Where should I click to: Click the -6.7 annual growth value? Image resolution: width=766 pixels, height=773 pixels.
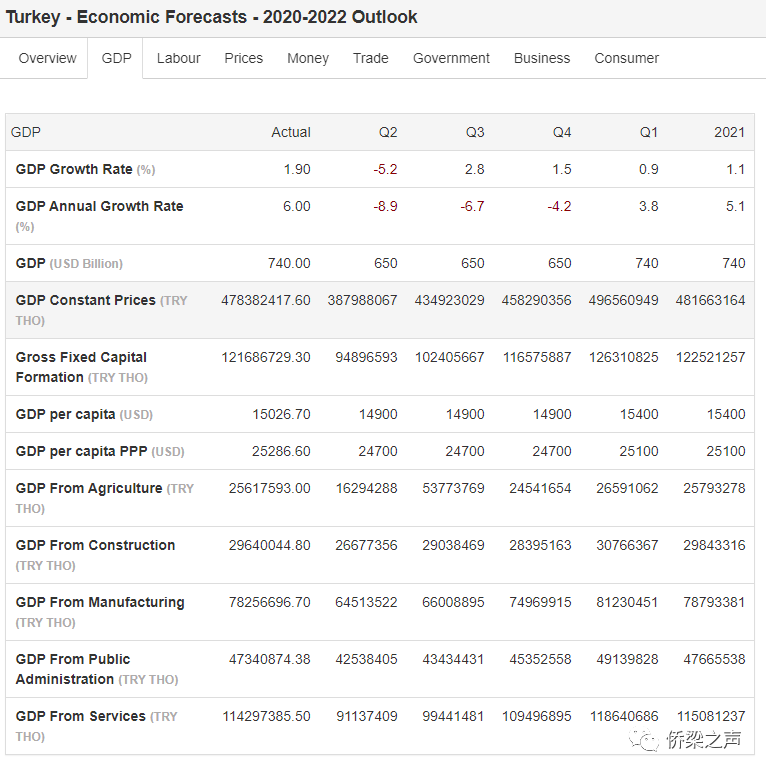click(472, 206)
